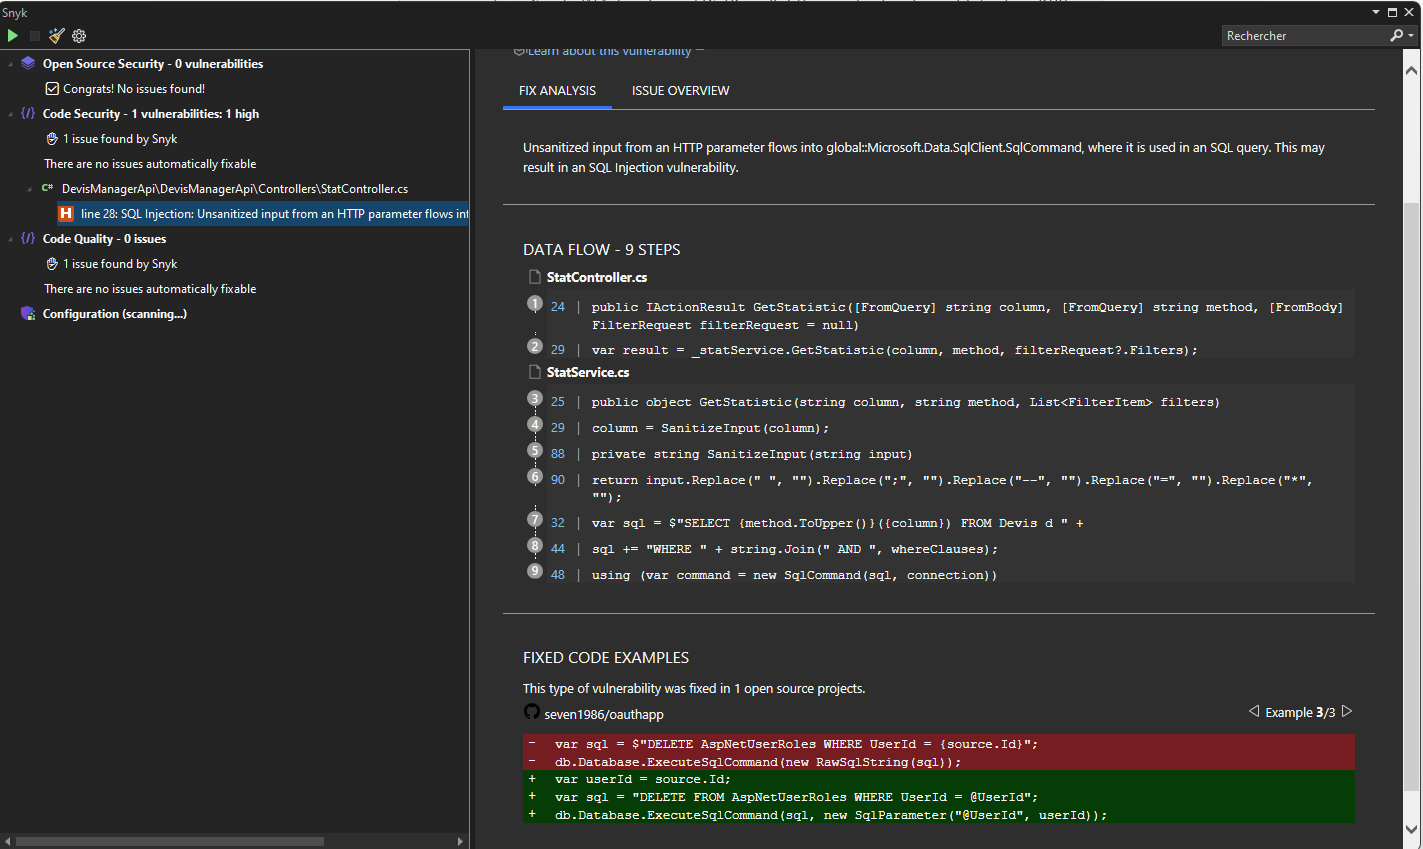Screen dimensions: 1423x849
Task: Click the removed line db.Database.ExecuteSqlCommand(new RawSqlString(sql))
Action: 939,762
